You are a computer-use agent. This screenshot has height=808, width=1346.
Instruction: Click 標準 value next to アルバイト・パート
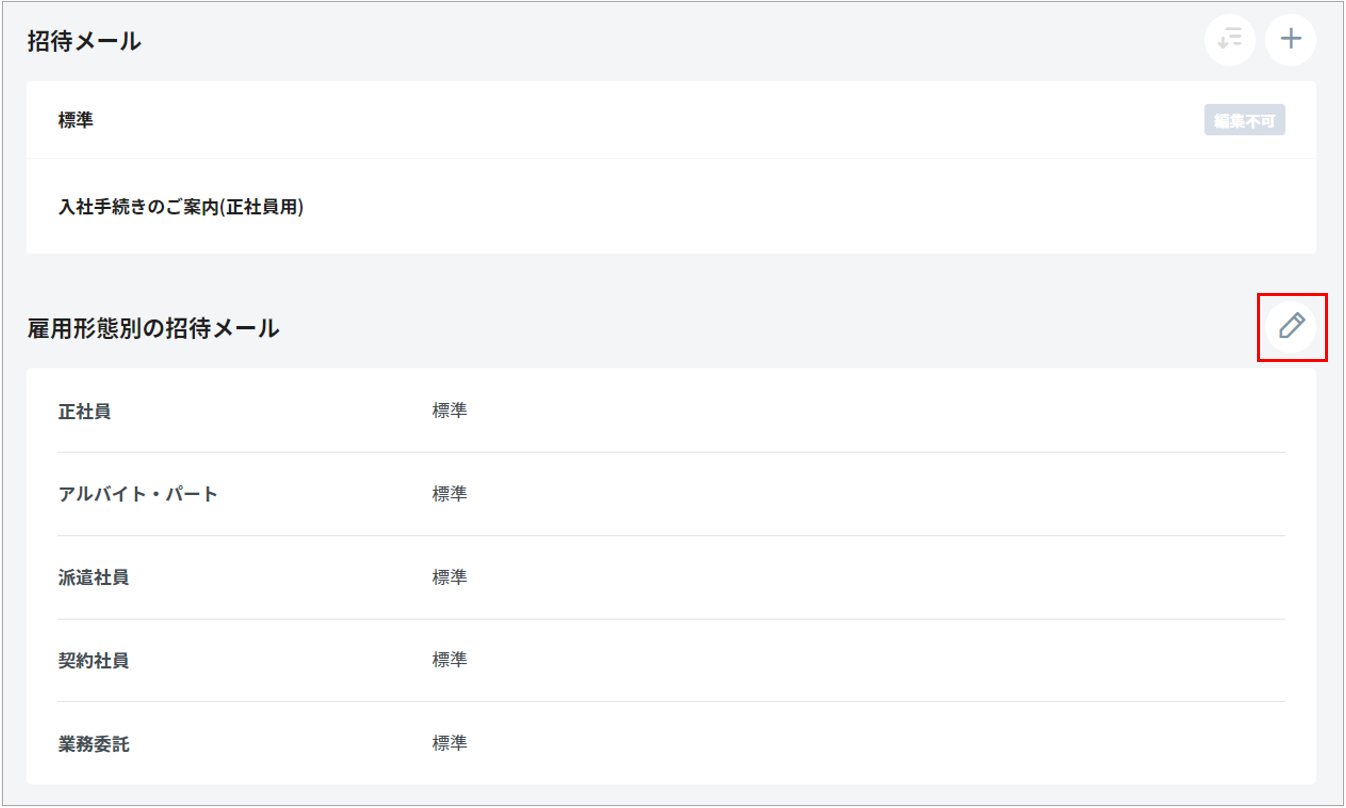coord(449,494)
